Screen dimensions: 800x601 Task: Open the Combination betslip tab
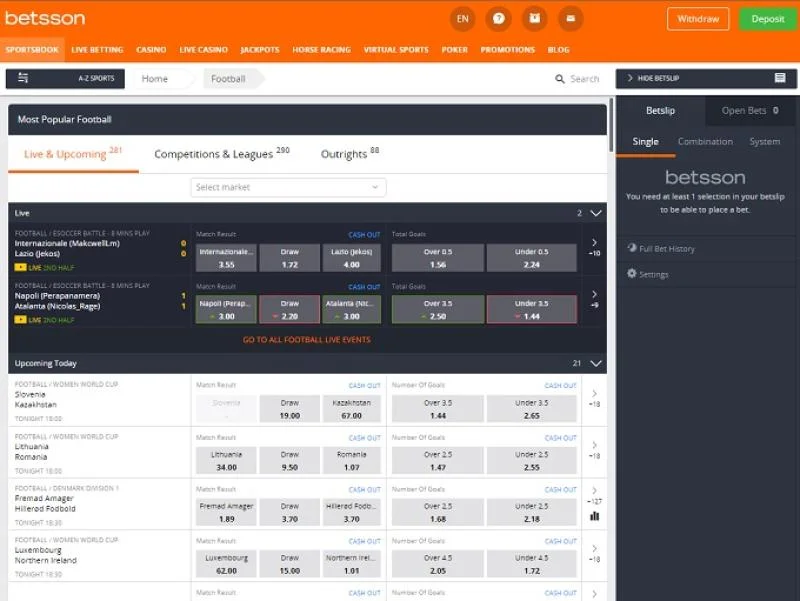click(x=705, y=142)
